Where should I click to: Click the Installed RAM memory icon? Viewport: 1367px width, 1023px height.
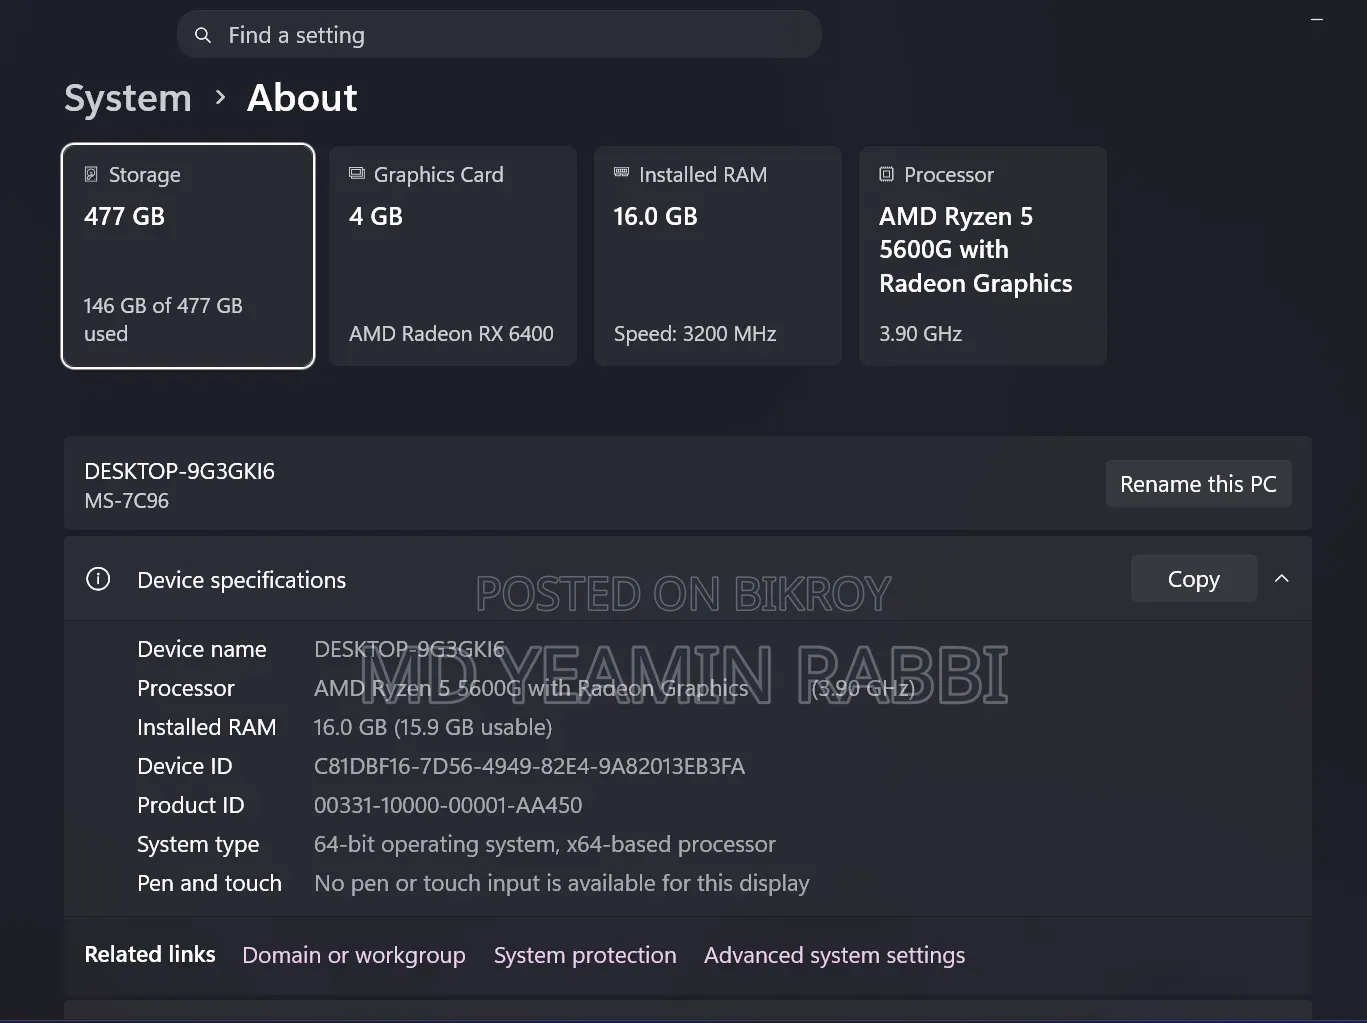621,173
